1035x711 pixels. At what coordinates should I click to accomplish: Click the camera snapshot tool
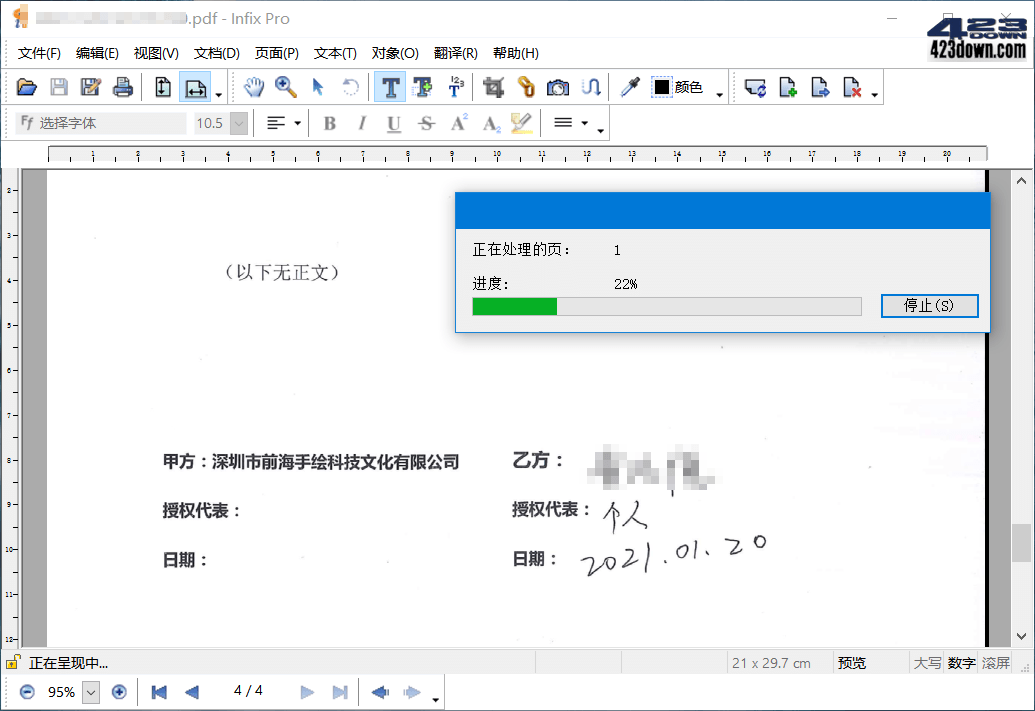[557, 87]
